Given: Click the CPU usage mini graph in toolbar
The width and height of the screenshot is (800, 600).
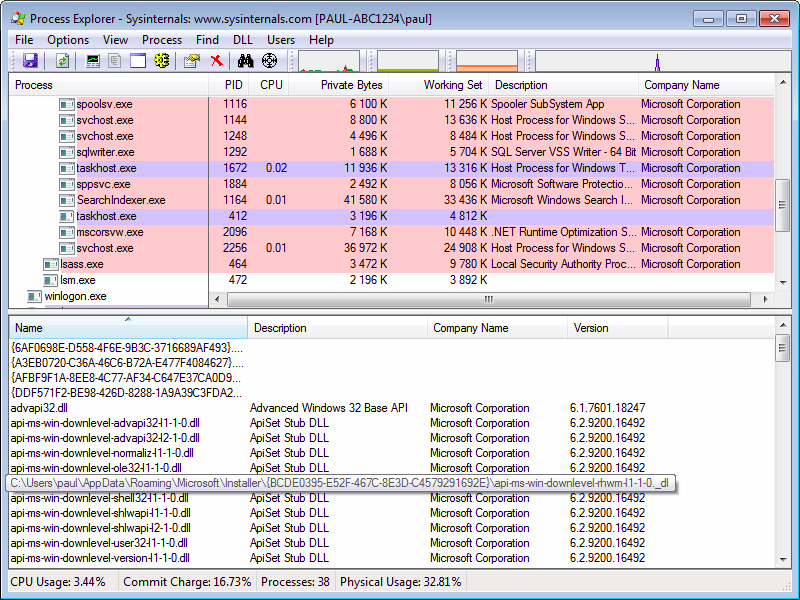Looking at the screenshot, I should [x=329, y=62].
